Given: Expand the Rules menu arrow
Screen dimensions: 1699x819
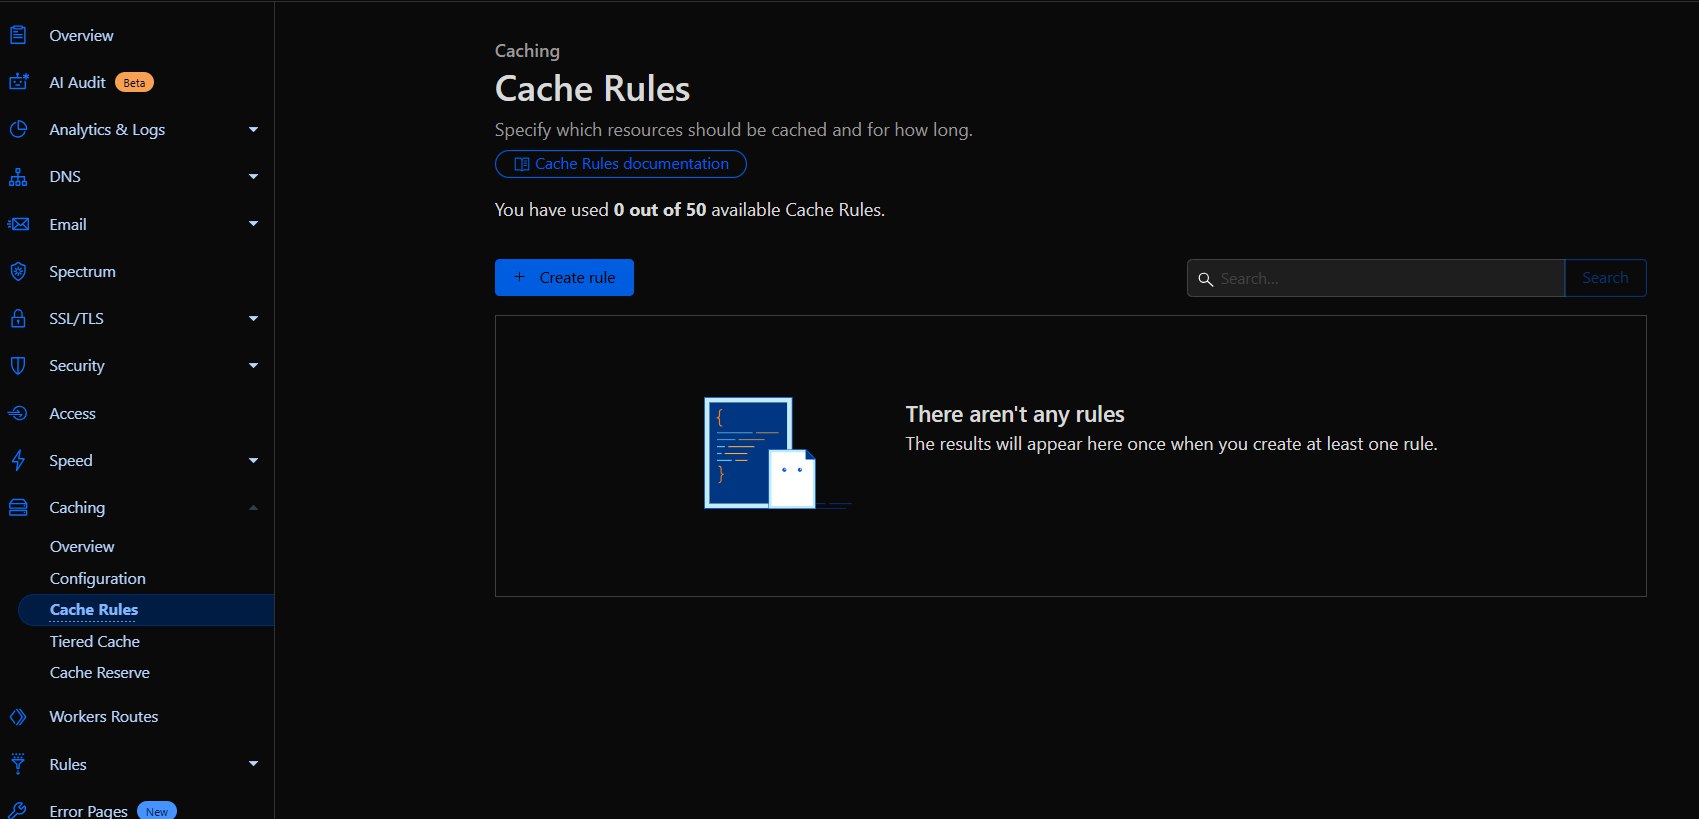Looking at the screenshot, I should coord(253,764).
